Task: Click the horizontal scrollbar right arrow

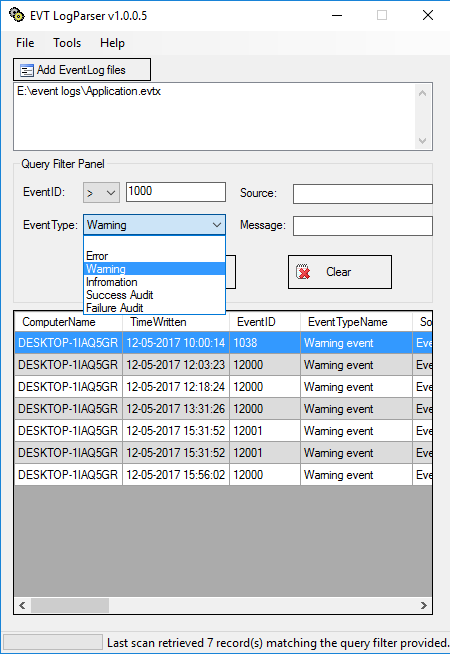Action: pos(424,605)
